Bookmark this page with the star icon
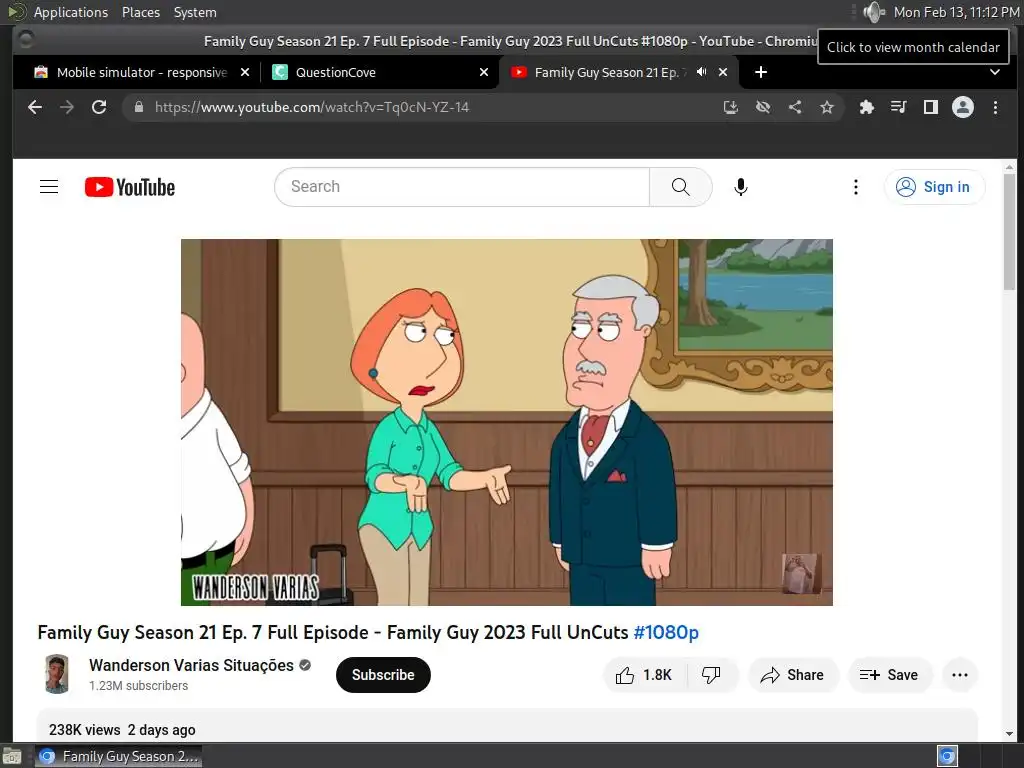The height and width of the screenshot is (768, 1024). tap(827, 107)
